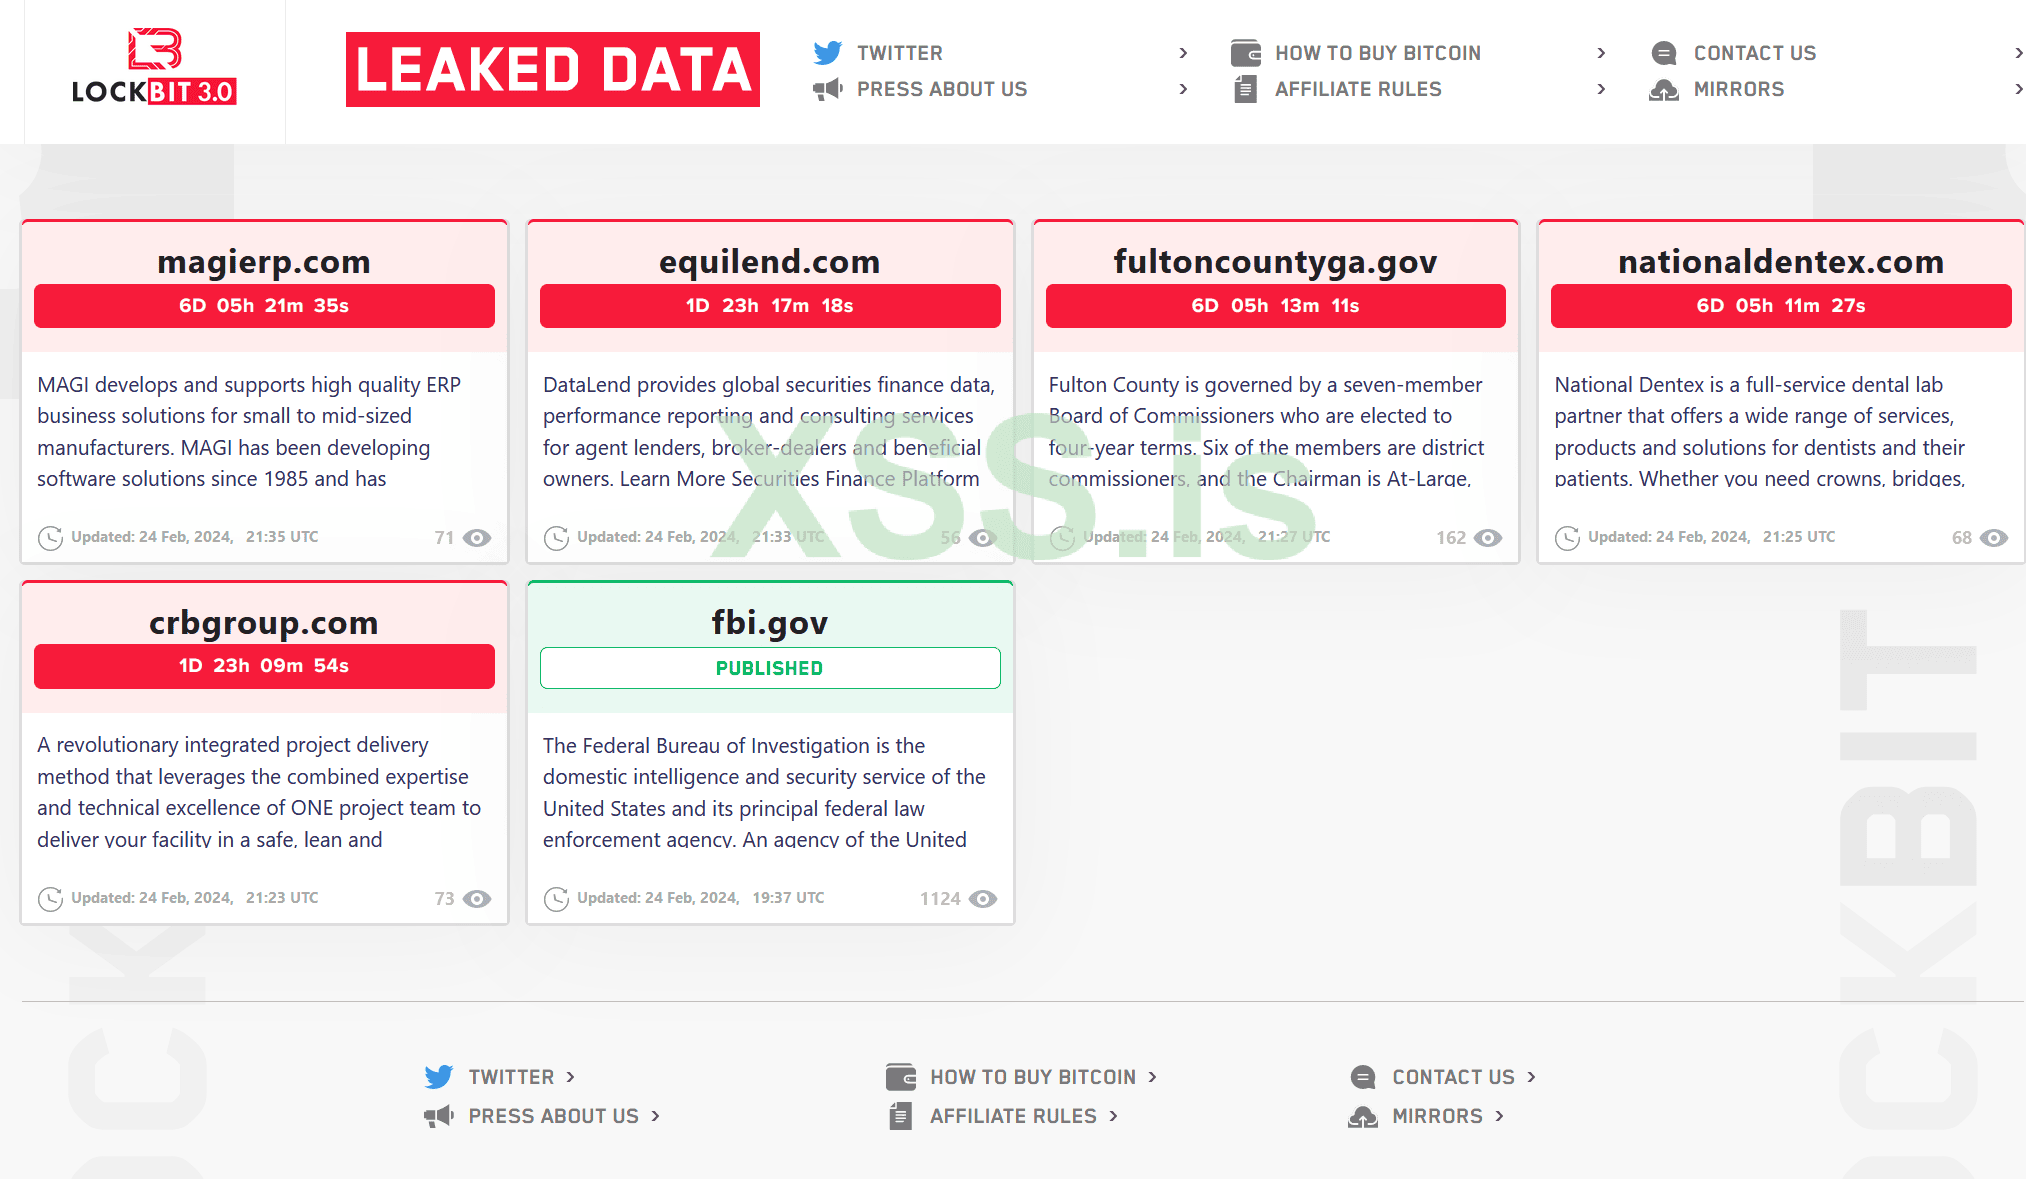Click the eye icon on fultoncountyga.gov card
This screenshot has width=2026, height=1179.
click(x=1489, y=538)
